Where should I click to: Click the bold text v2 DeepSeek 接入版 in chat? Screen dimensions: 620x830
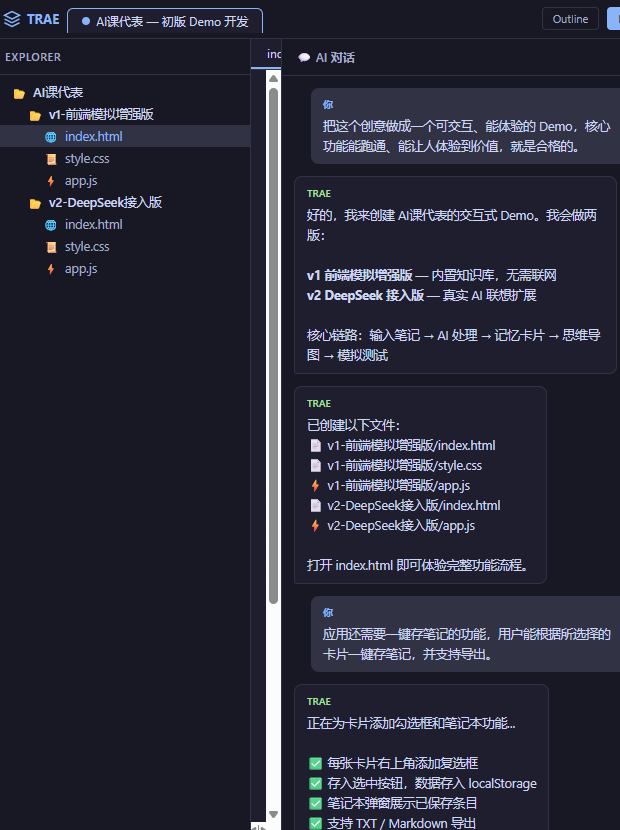coord(365,295)
